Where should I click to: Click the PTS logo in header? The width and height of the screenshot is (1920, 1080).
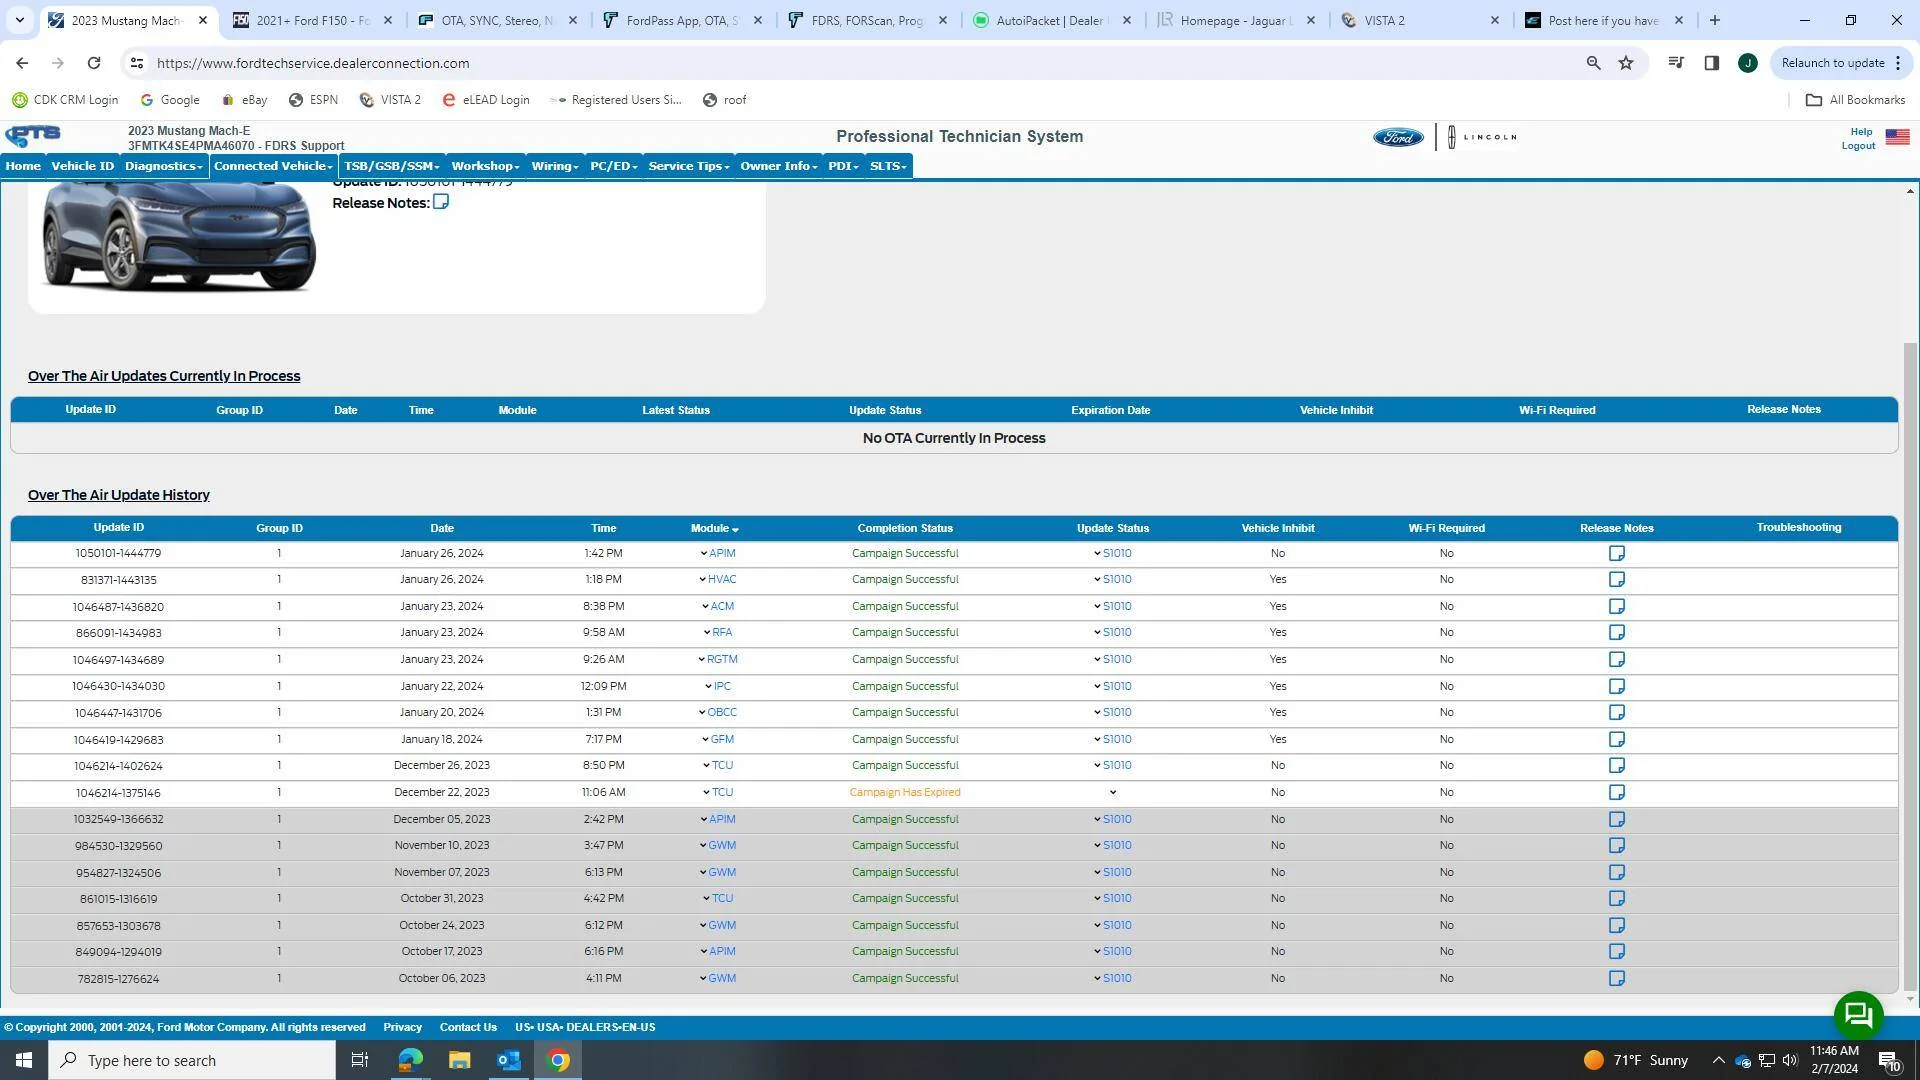(33, 136)
